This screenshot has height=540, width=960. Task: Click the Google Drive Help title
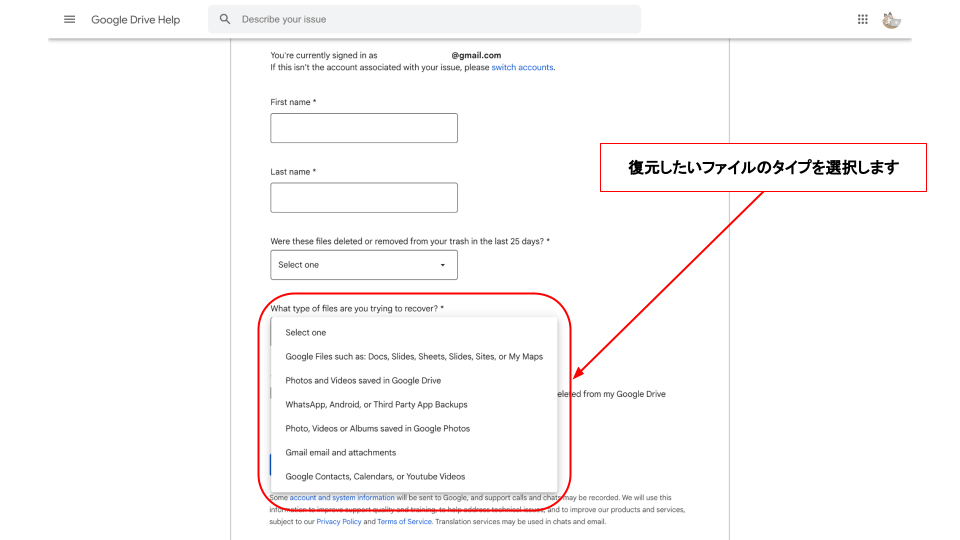coord(135,20)
